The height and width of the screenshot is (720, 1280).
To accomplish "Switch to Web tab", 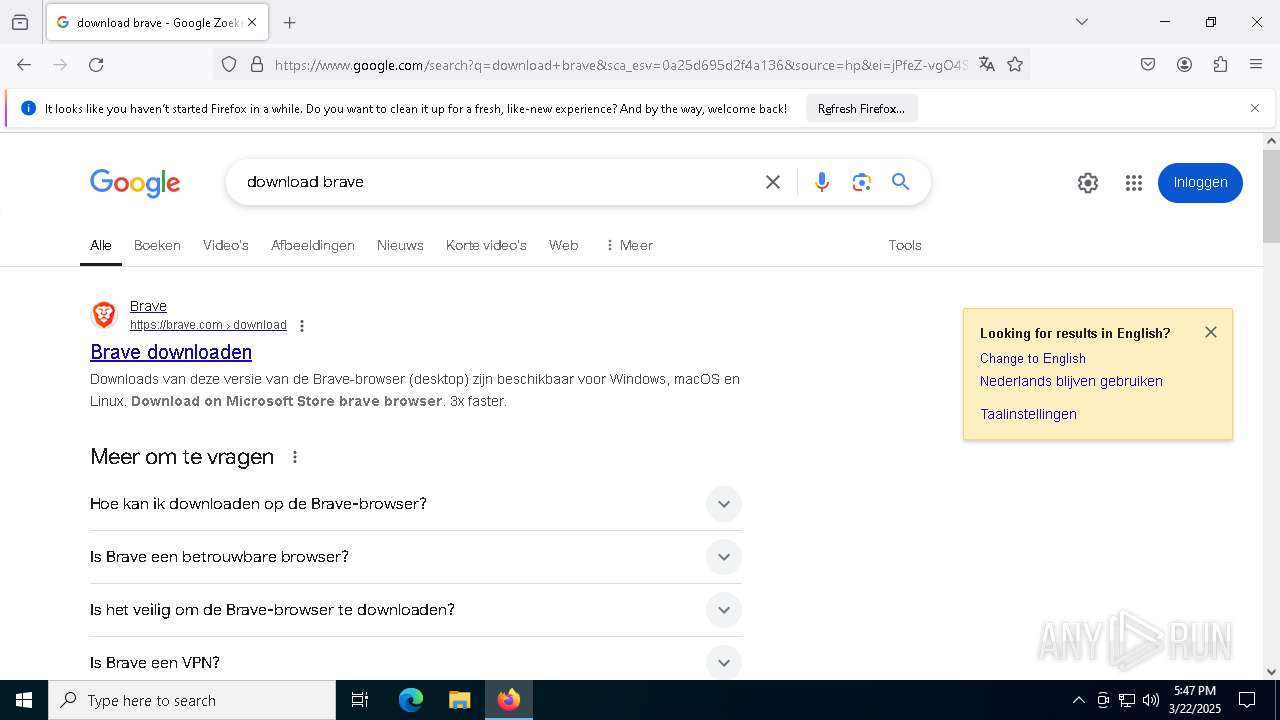I will 564,245.
